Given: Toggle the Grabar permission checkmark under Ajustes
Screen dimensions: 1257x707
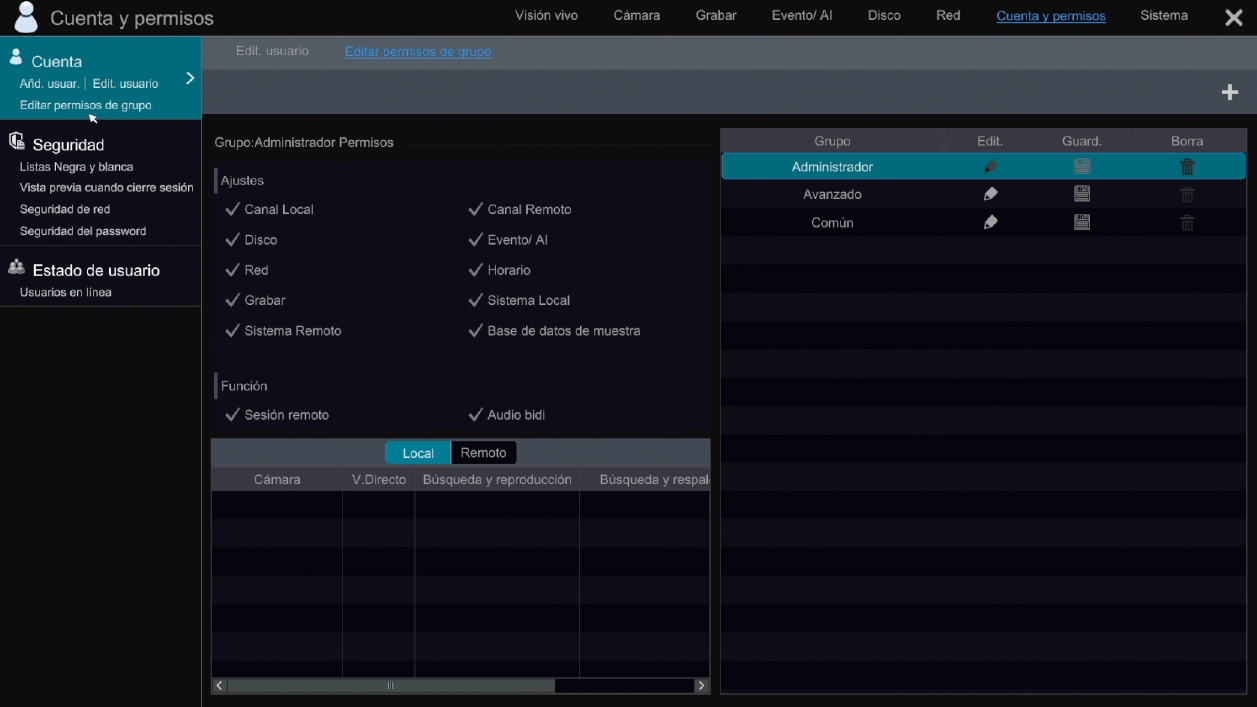Looking at the screenshot, I should [x=233, y=300].
